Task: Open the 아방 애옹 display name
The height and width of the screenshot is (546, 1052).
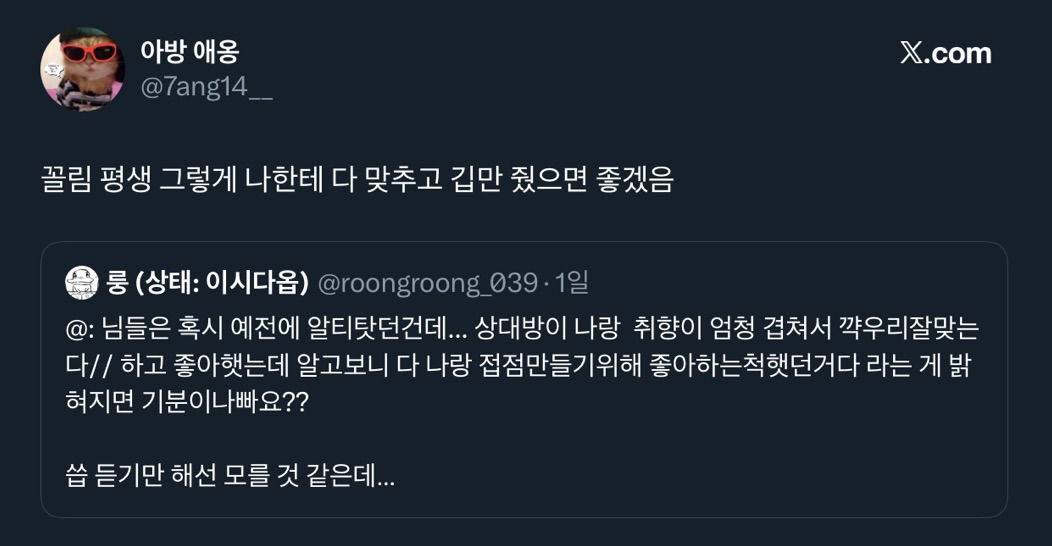Action: tap(189, 52)
